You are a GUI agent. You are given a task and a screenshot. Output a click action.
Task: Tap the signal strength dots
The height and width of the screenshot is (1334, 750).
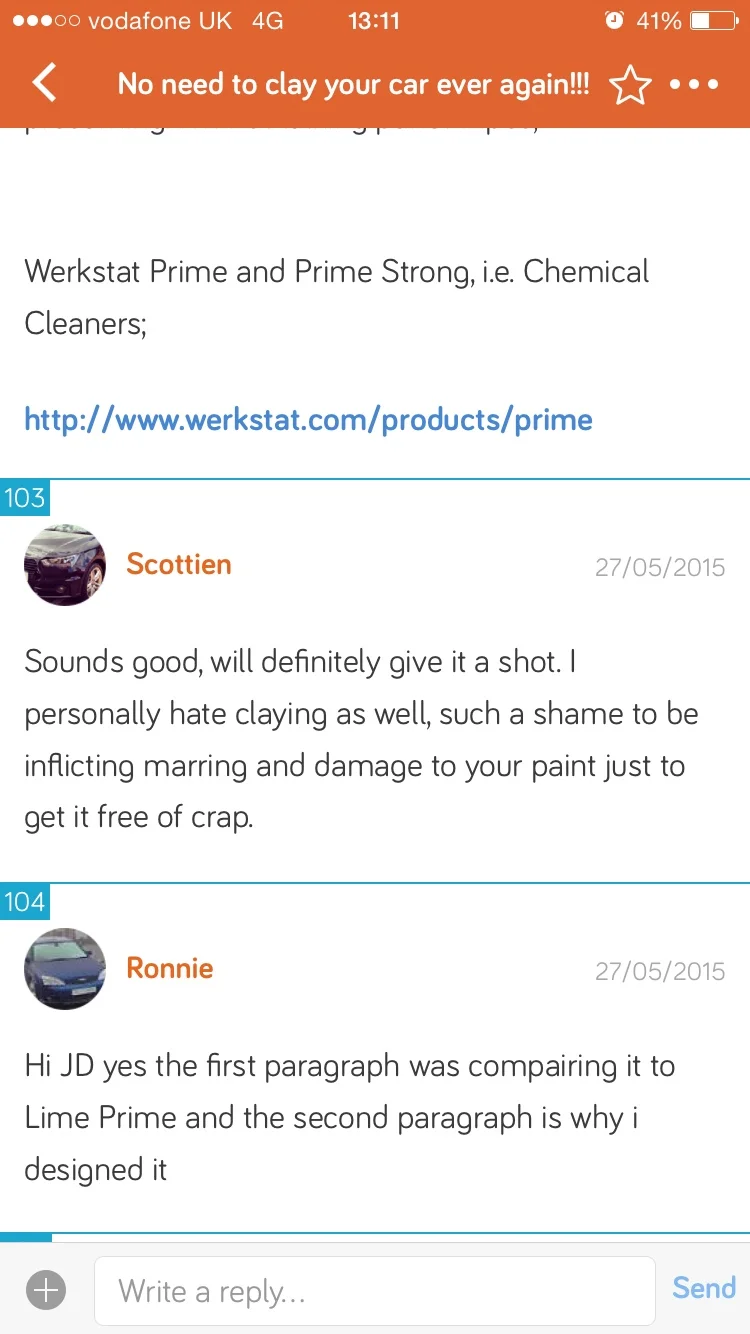pos(46,20)
